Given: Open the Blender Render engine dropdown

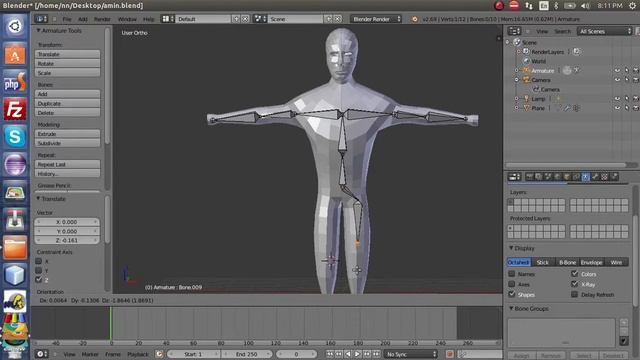Looking at the screenshot, I should (x=376, y=19).
